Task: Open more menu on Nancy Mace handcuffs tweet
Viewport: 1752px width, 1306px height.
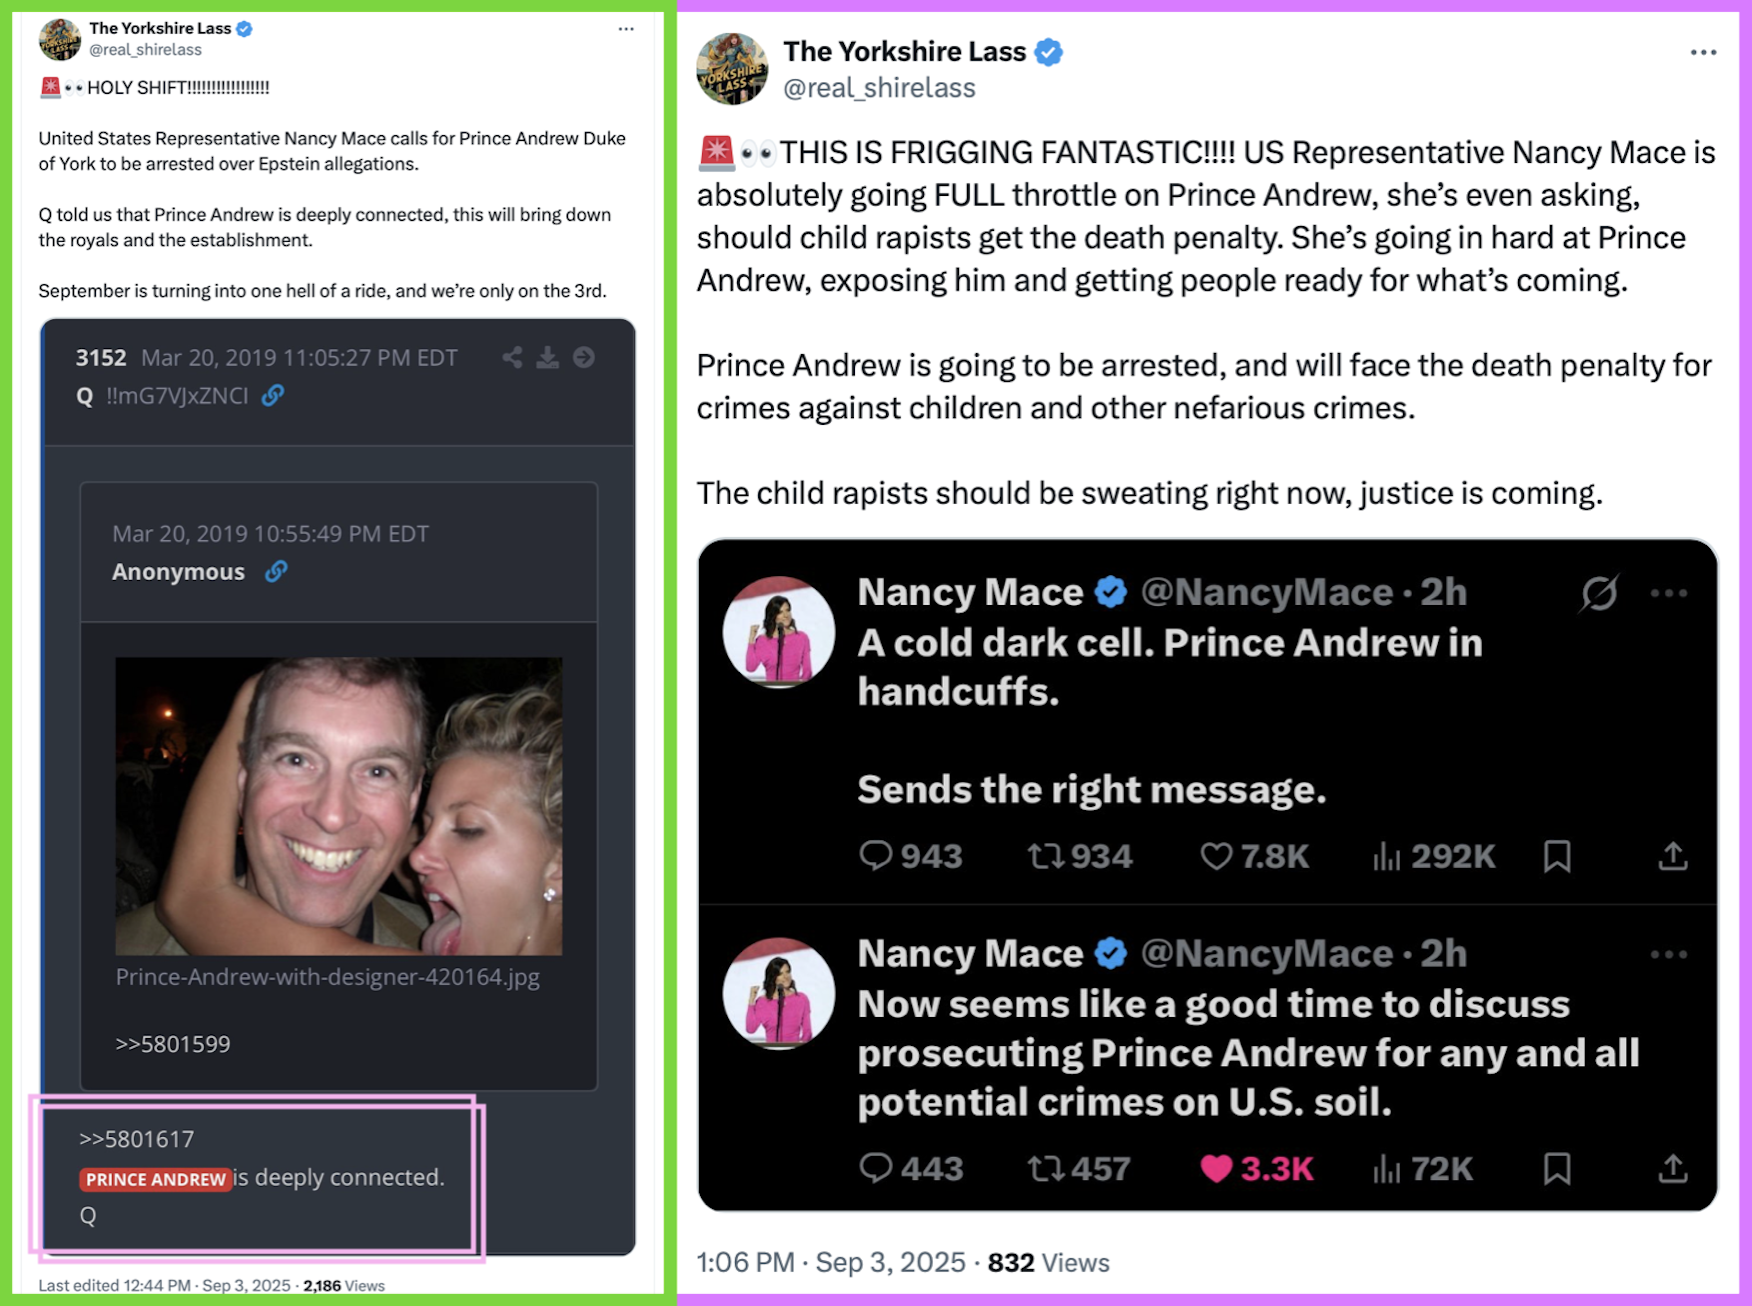Action: point(1668,593)
